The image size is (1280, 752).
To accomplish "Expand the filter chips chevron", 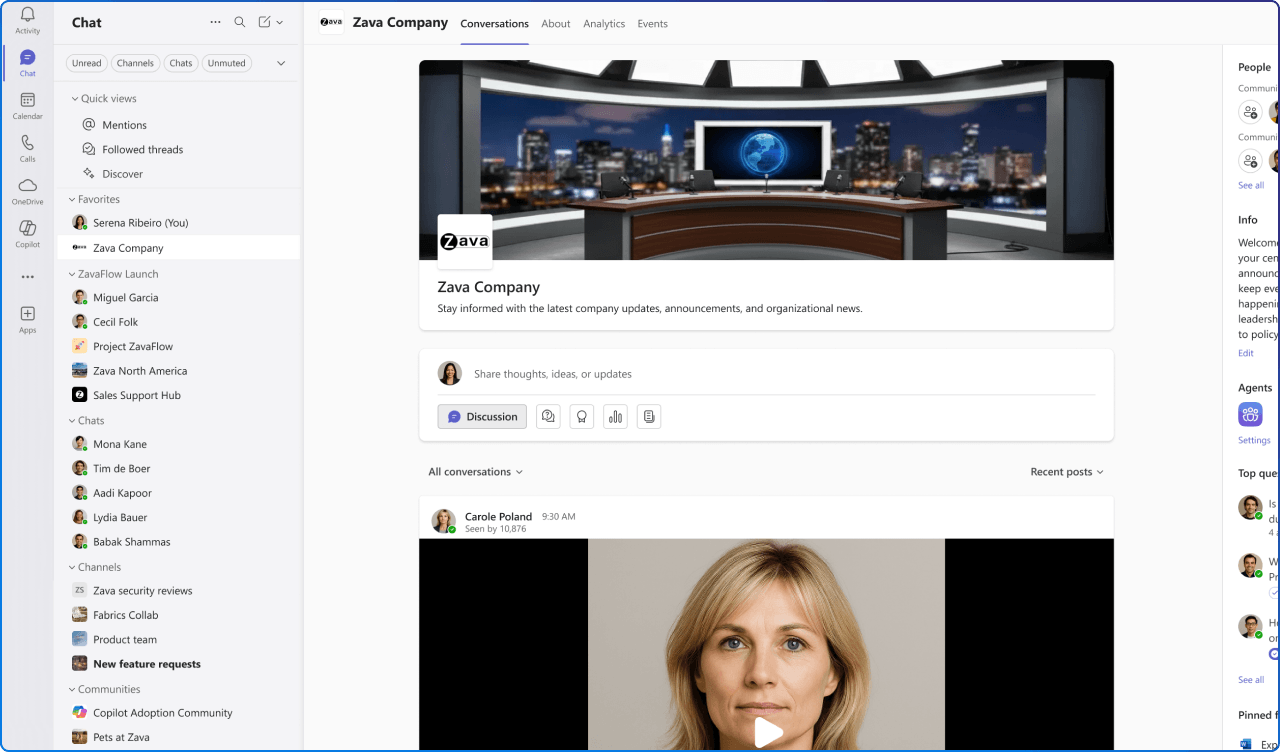I will coord(281,63).
